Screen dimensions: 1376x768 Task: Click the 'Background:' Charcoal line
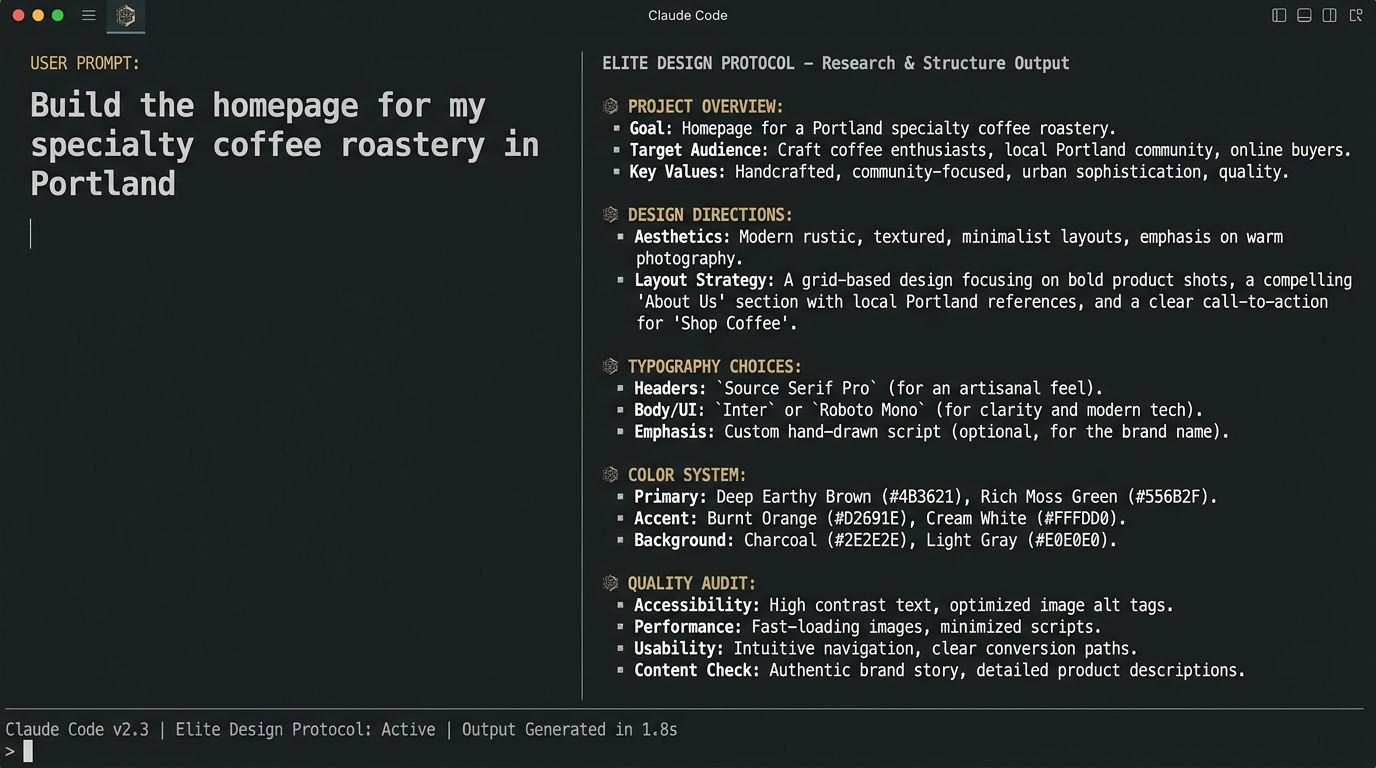876,540
